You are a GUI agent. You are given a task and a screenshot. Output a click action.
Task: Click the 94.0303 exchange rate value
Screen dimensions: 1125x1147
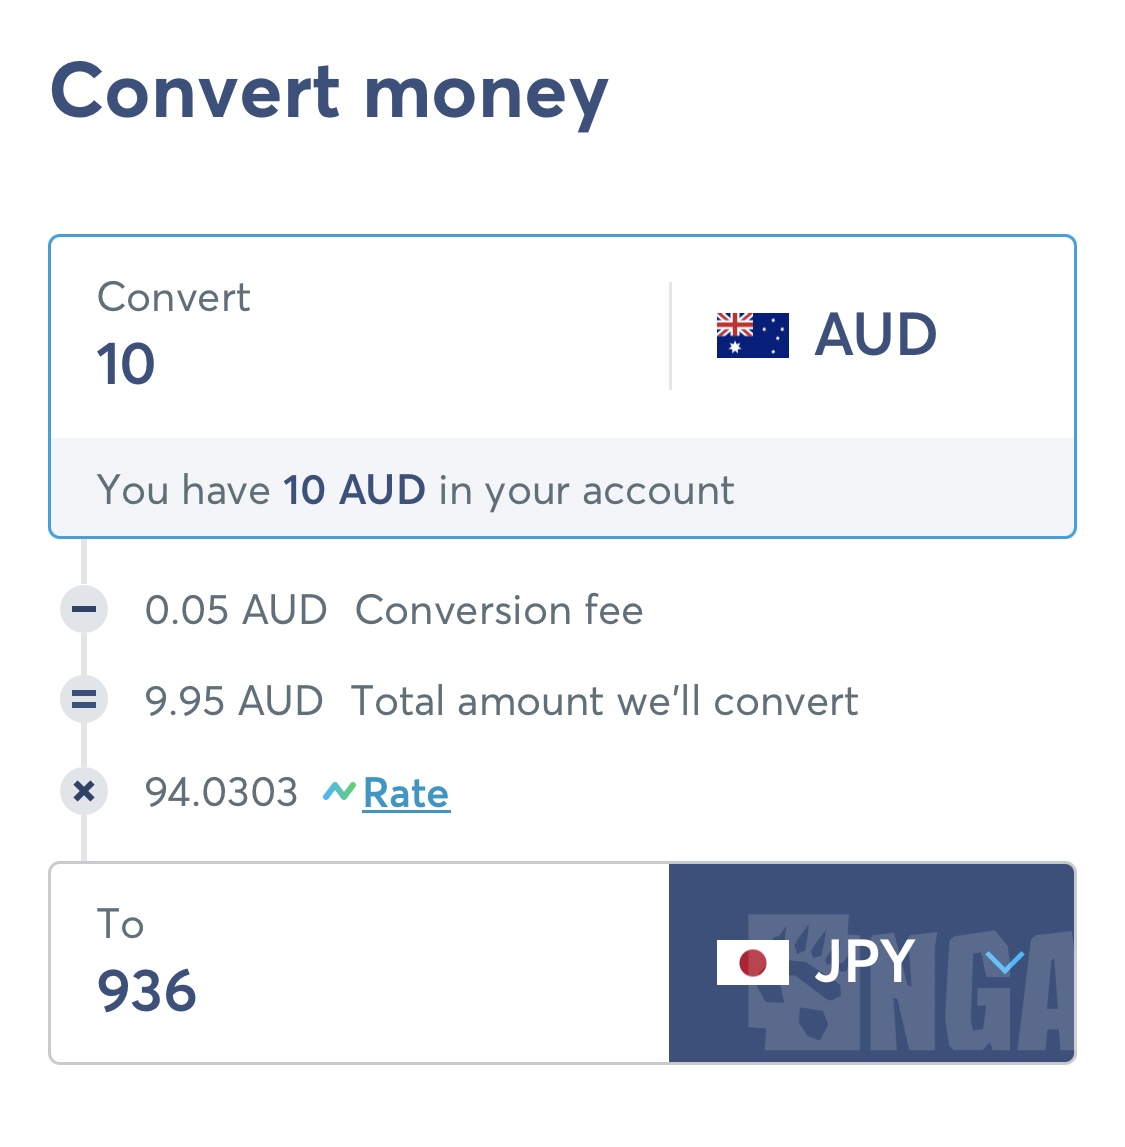[x=220, y=791]
